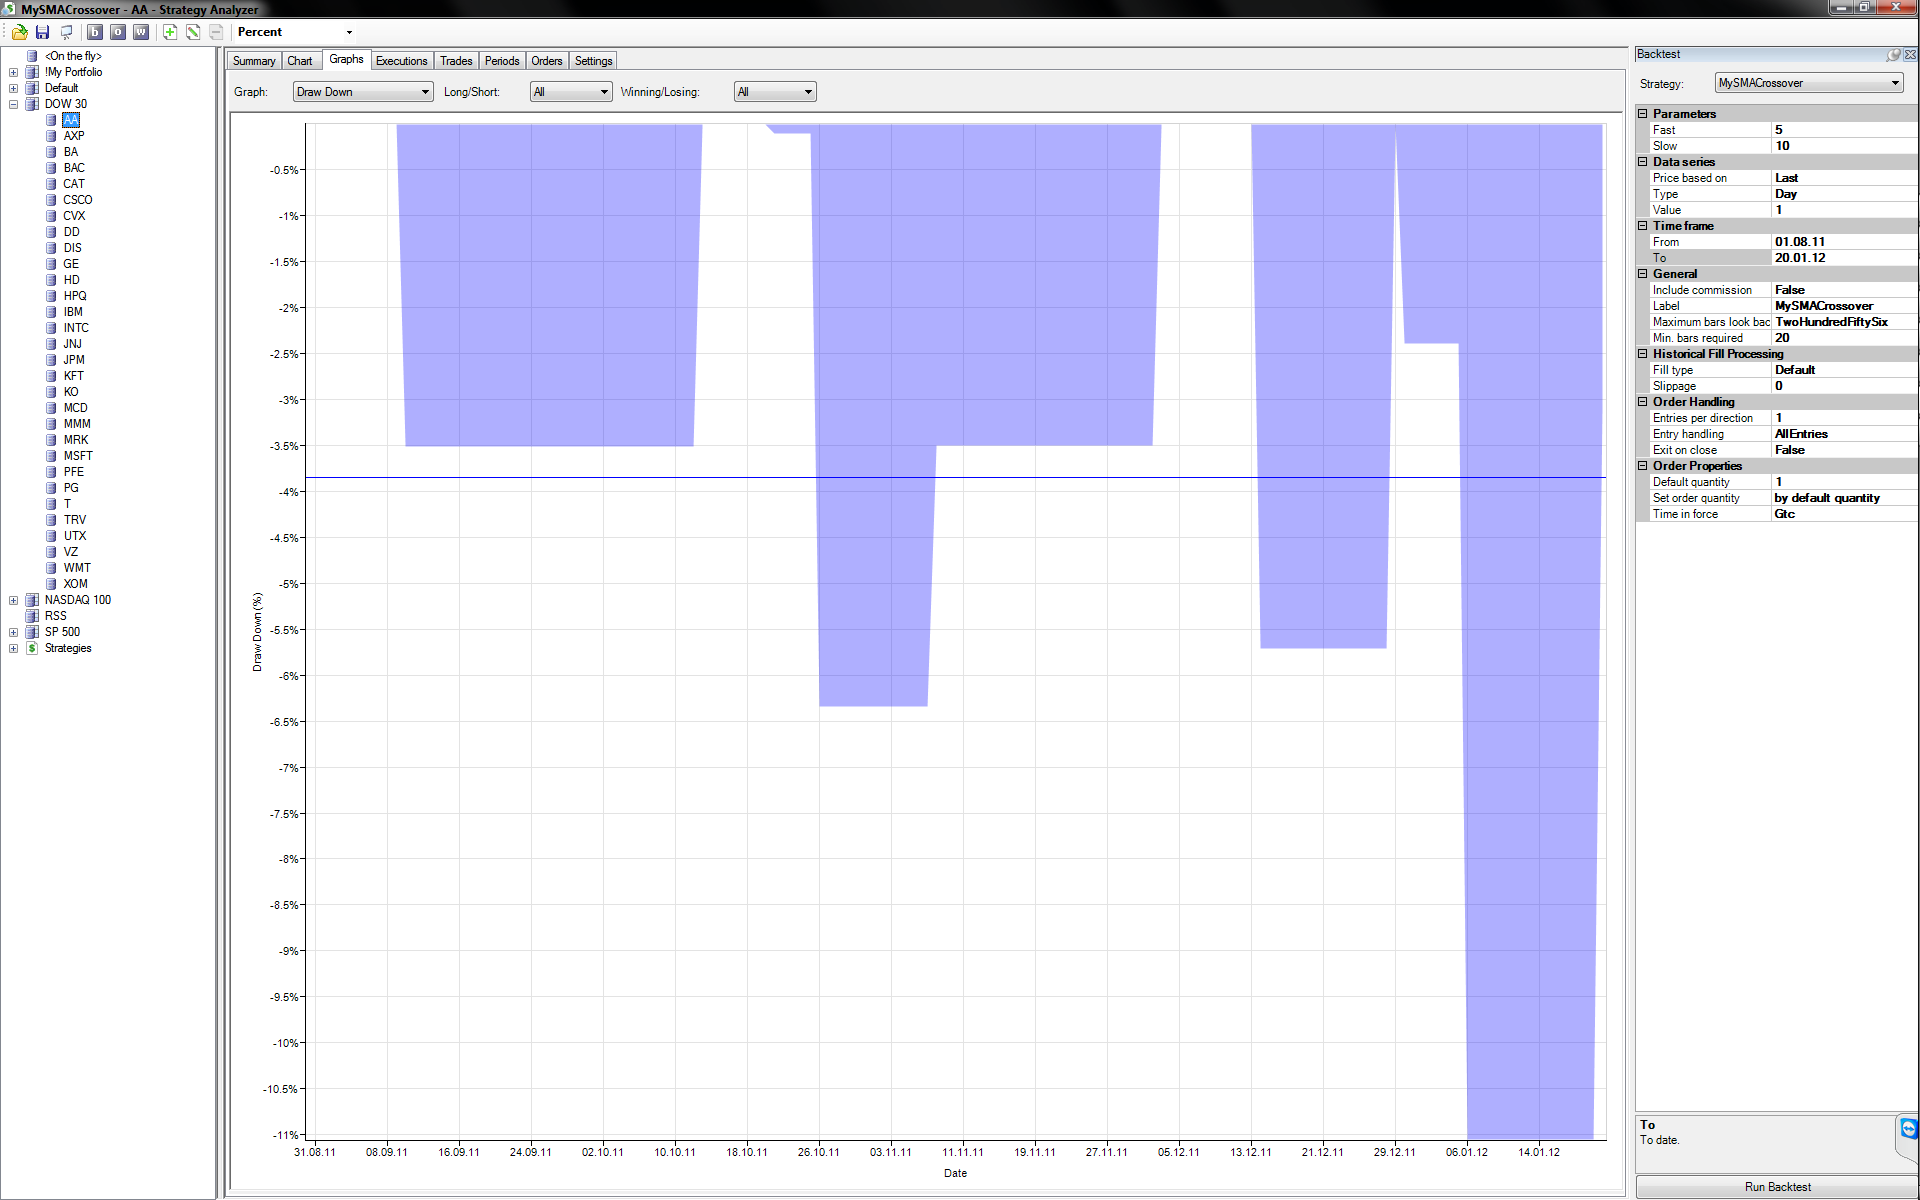1920x1200 pixels.
Task: Click the green plus add-page icon
Action: pyautogui.click(x=170, y=32)
